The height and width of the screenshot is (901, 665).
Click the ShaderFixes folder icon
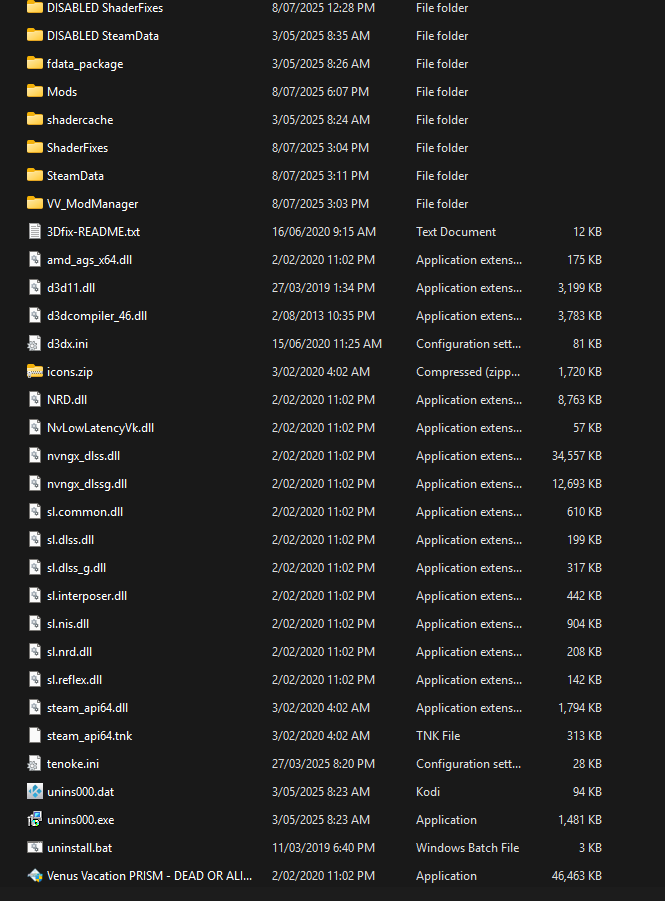click(x=34, y=148)
